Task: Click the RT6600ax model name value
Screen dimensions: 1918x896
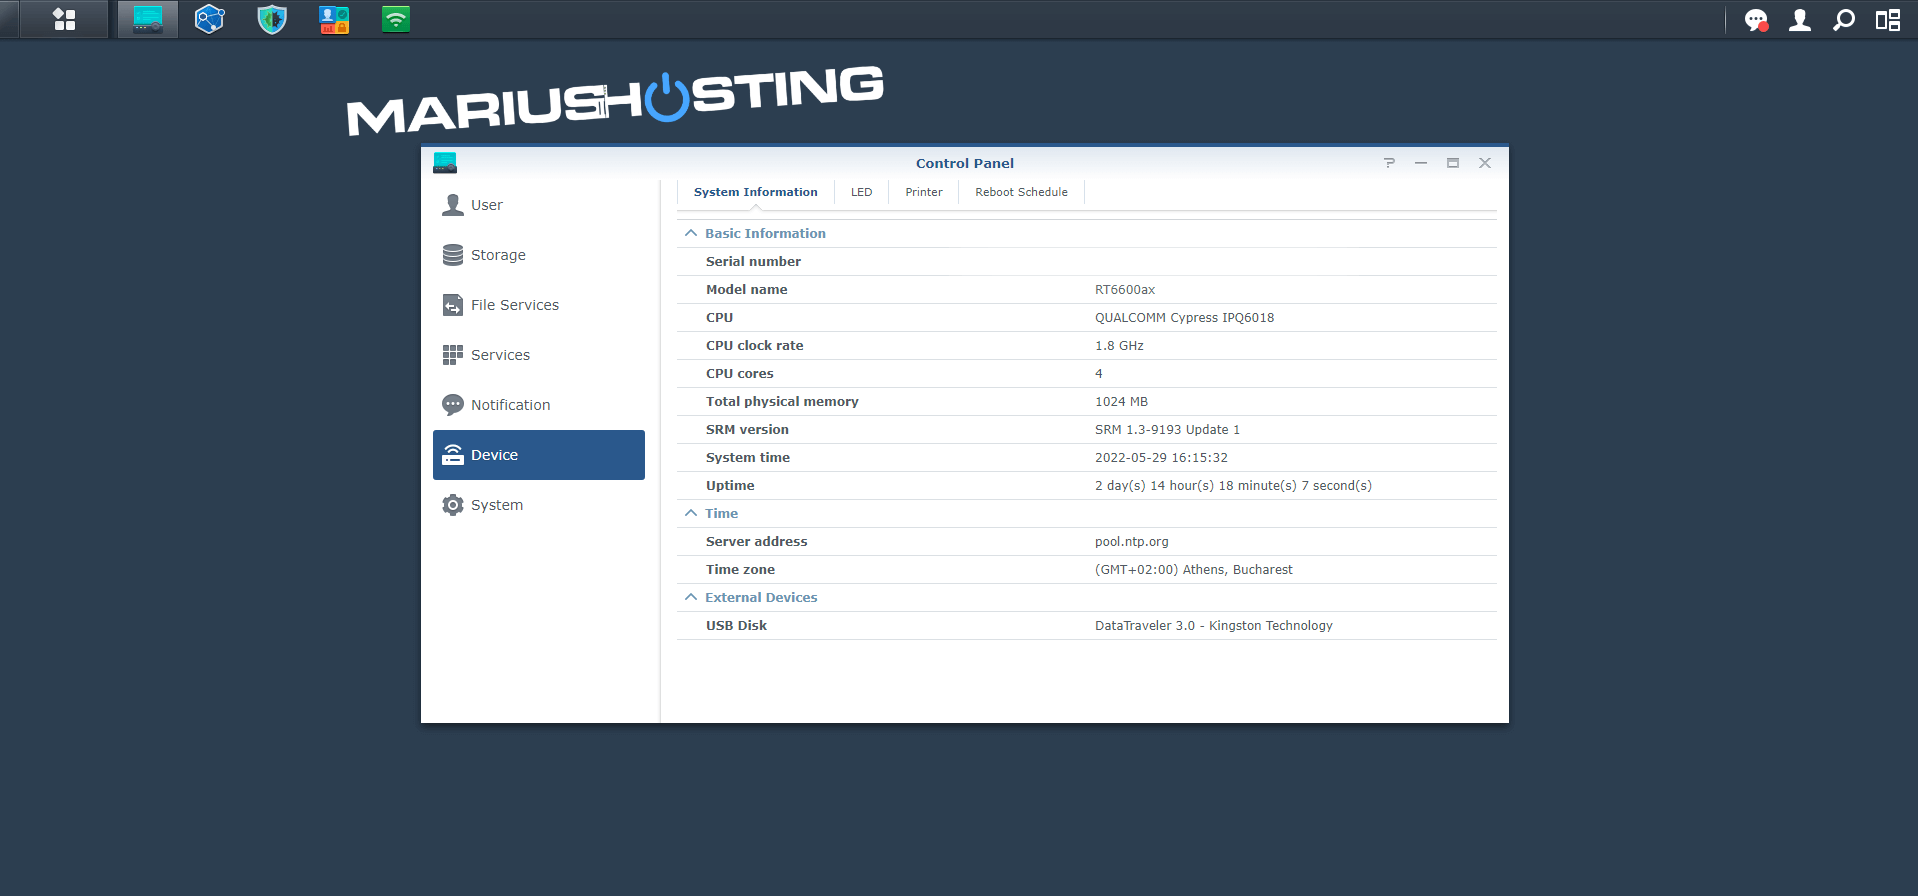Action: pyautogui.click(x=1125, y=290)
